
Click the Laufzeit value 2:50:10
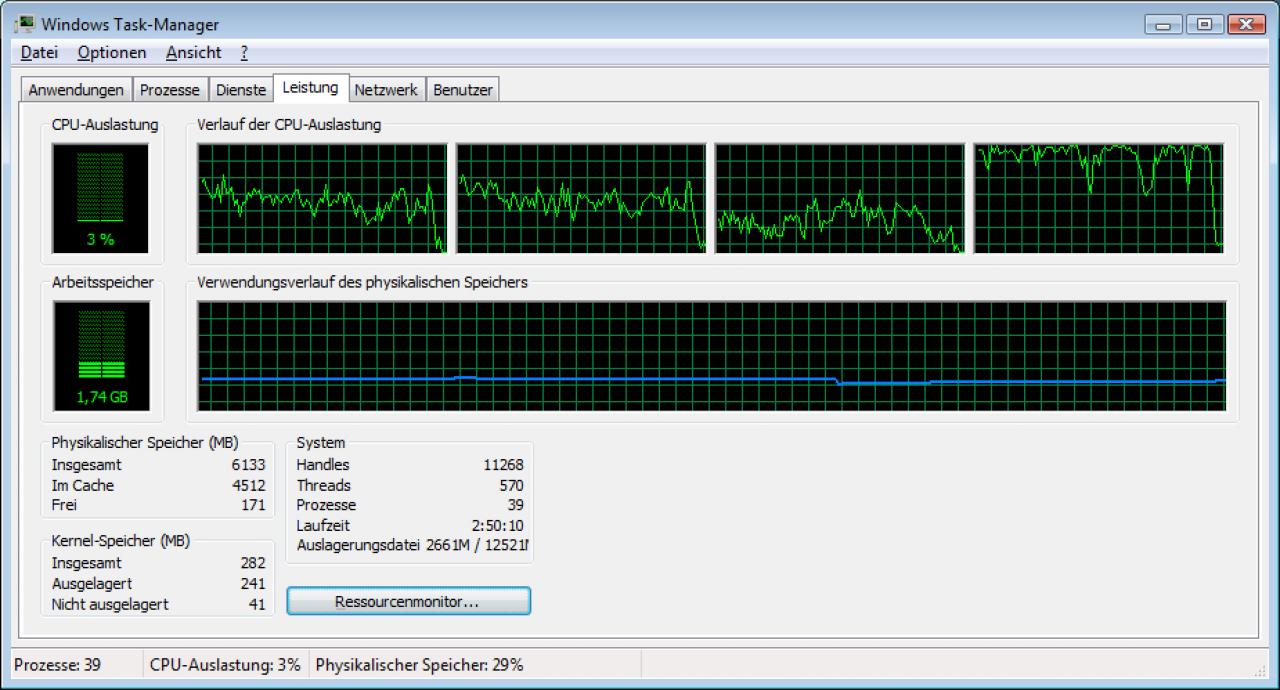pyautogui.click(x=498, y=525)
